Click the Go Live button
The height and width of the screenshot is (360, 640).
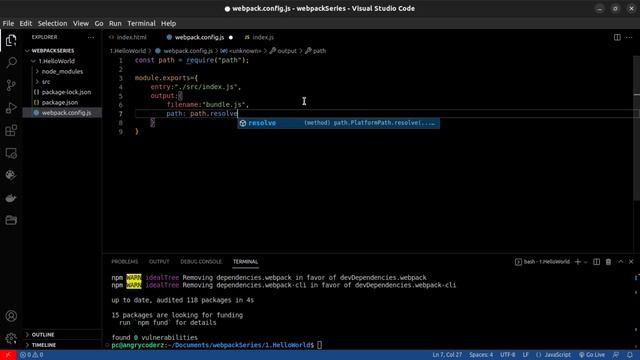(592, 355)
